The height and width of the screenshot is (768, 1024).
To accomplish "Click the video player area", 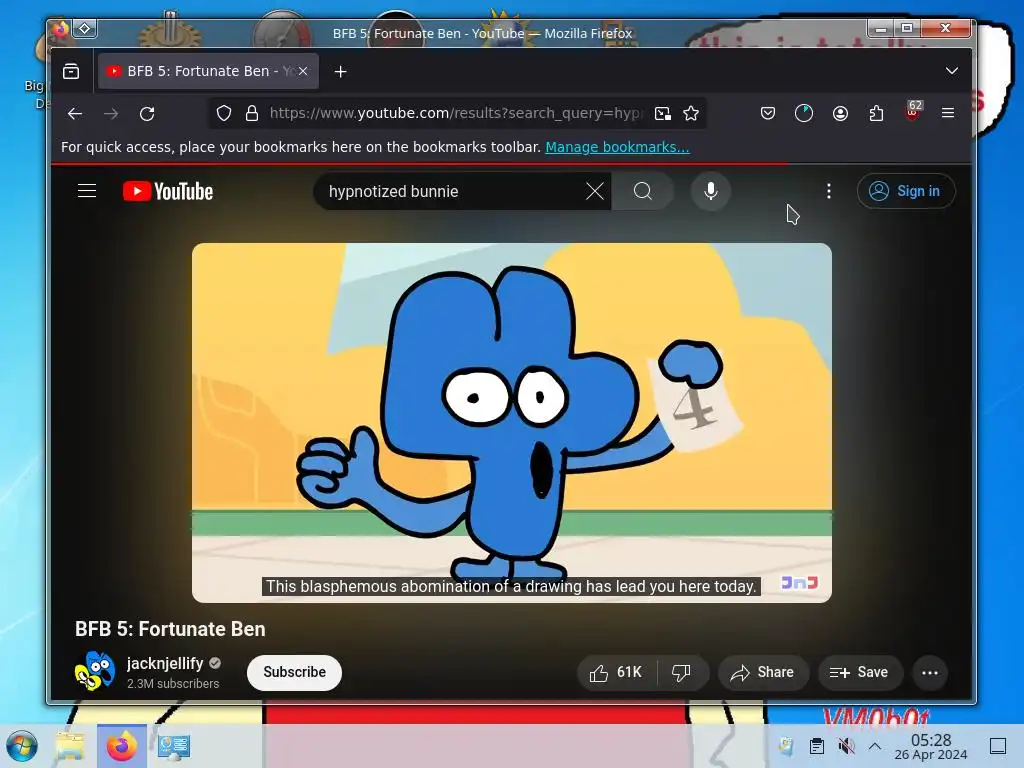I will (x=511, y=423).
